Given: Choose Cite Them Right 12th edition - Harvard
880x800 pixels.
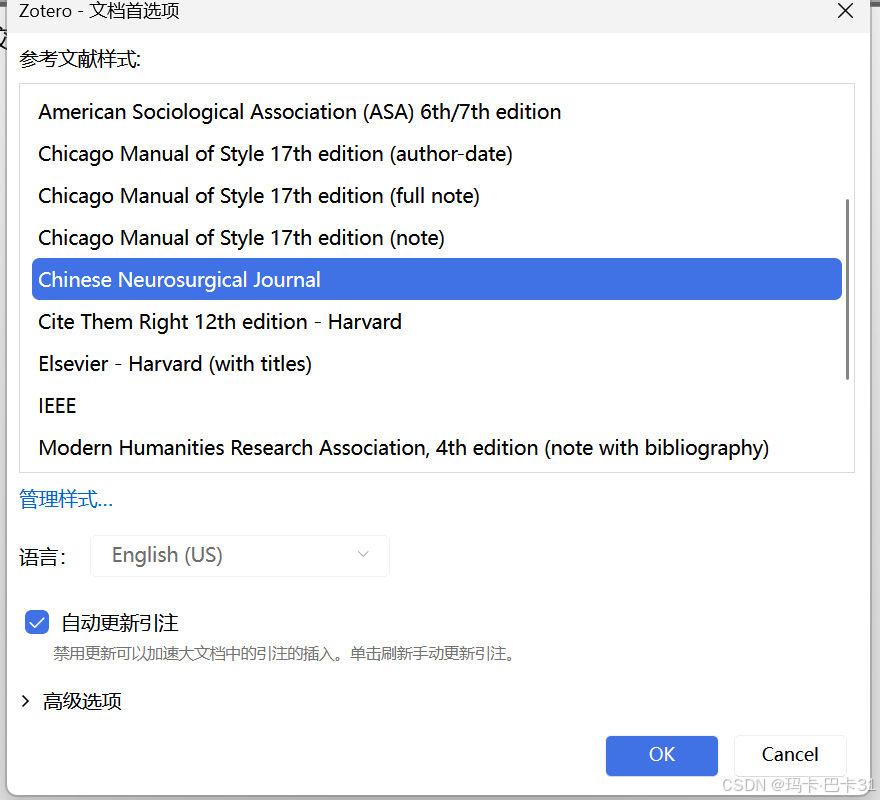Looking at the screenshot, I should [x=437, y=322].
